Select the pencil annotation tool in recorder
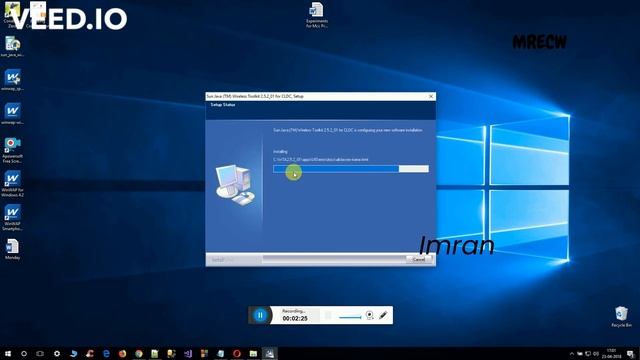This screenshot has width=640, height=360. click(x=383, y=315)
